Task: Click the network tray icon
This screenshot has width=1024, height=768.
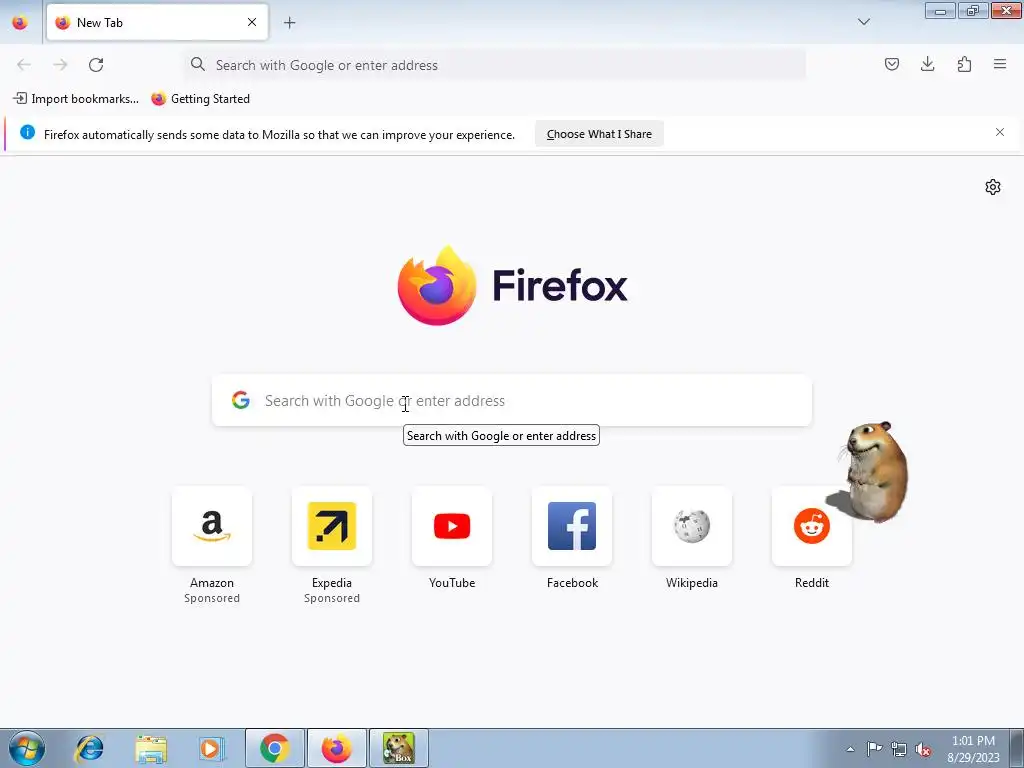Action: [x=899, y=749]
